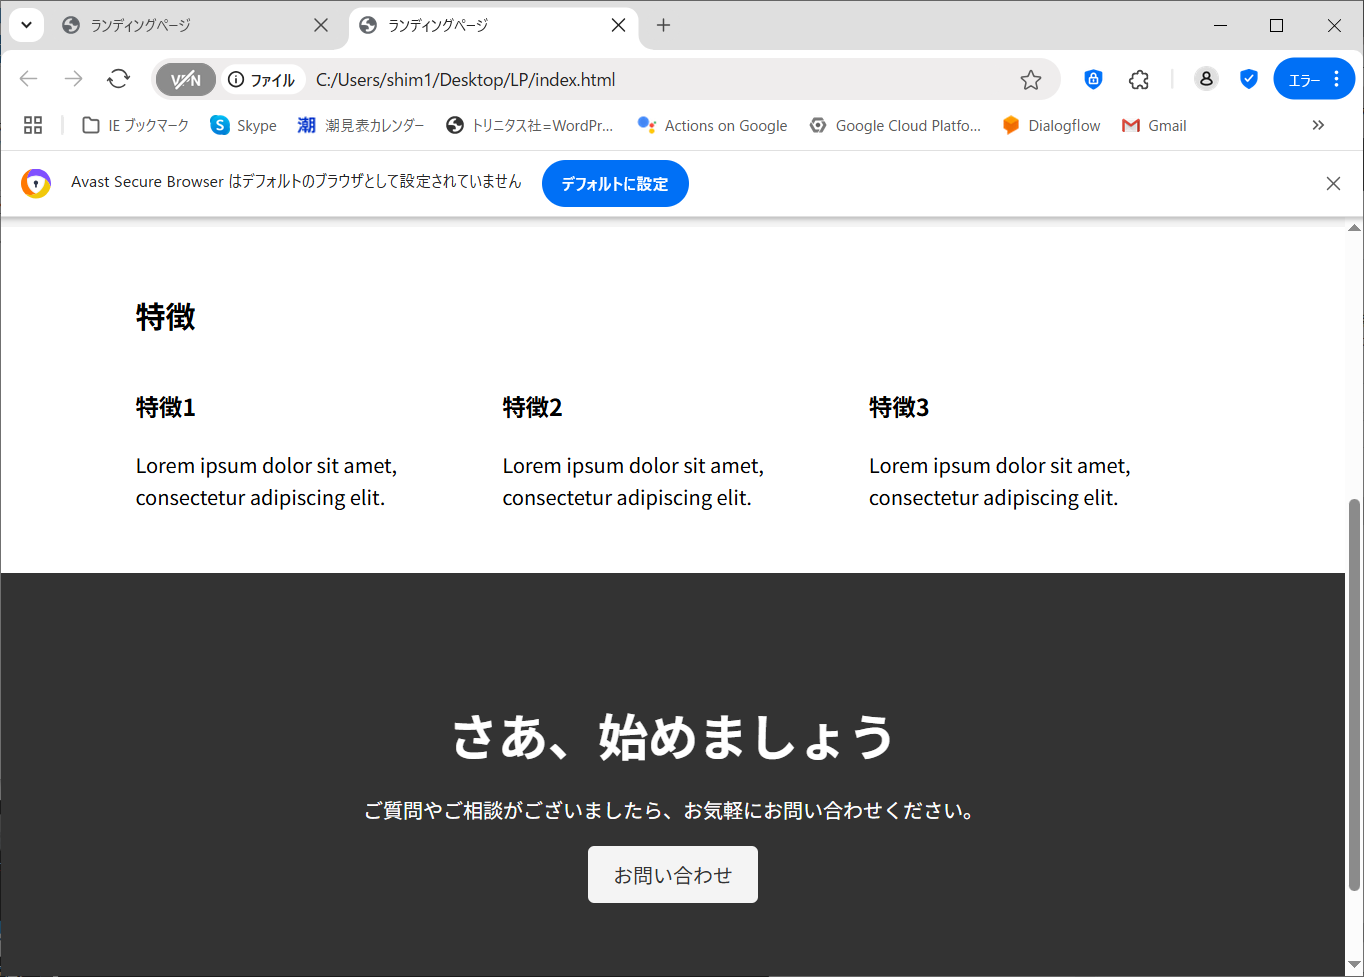
Task: Bookmark this page with the star icon
Action: tap(1031, 80)
